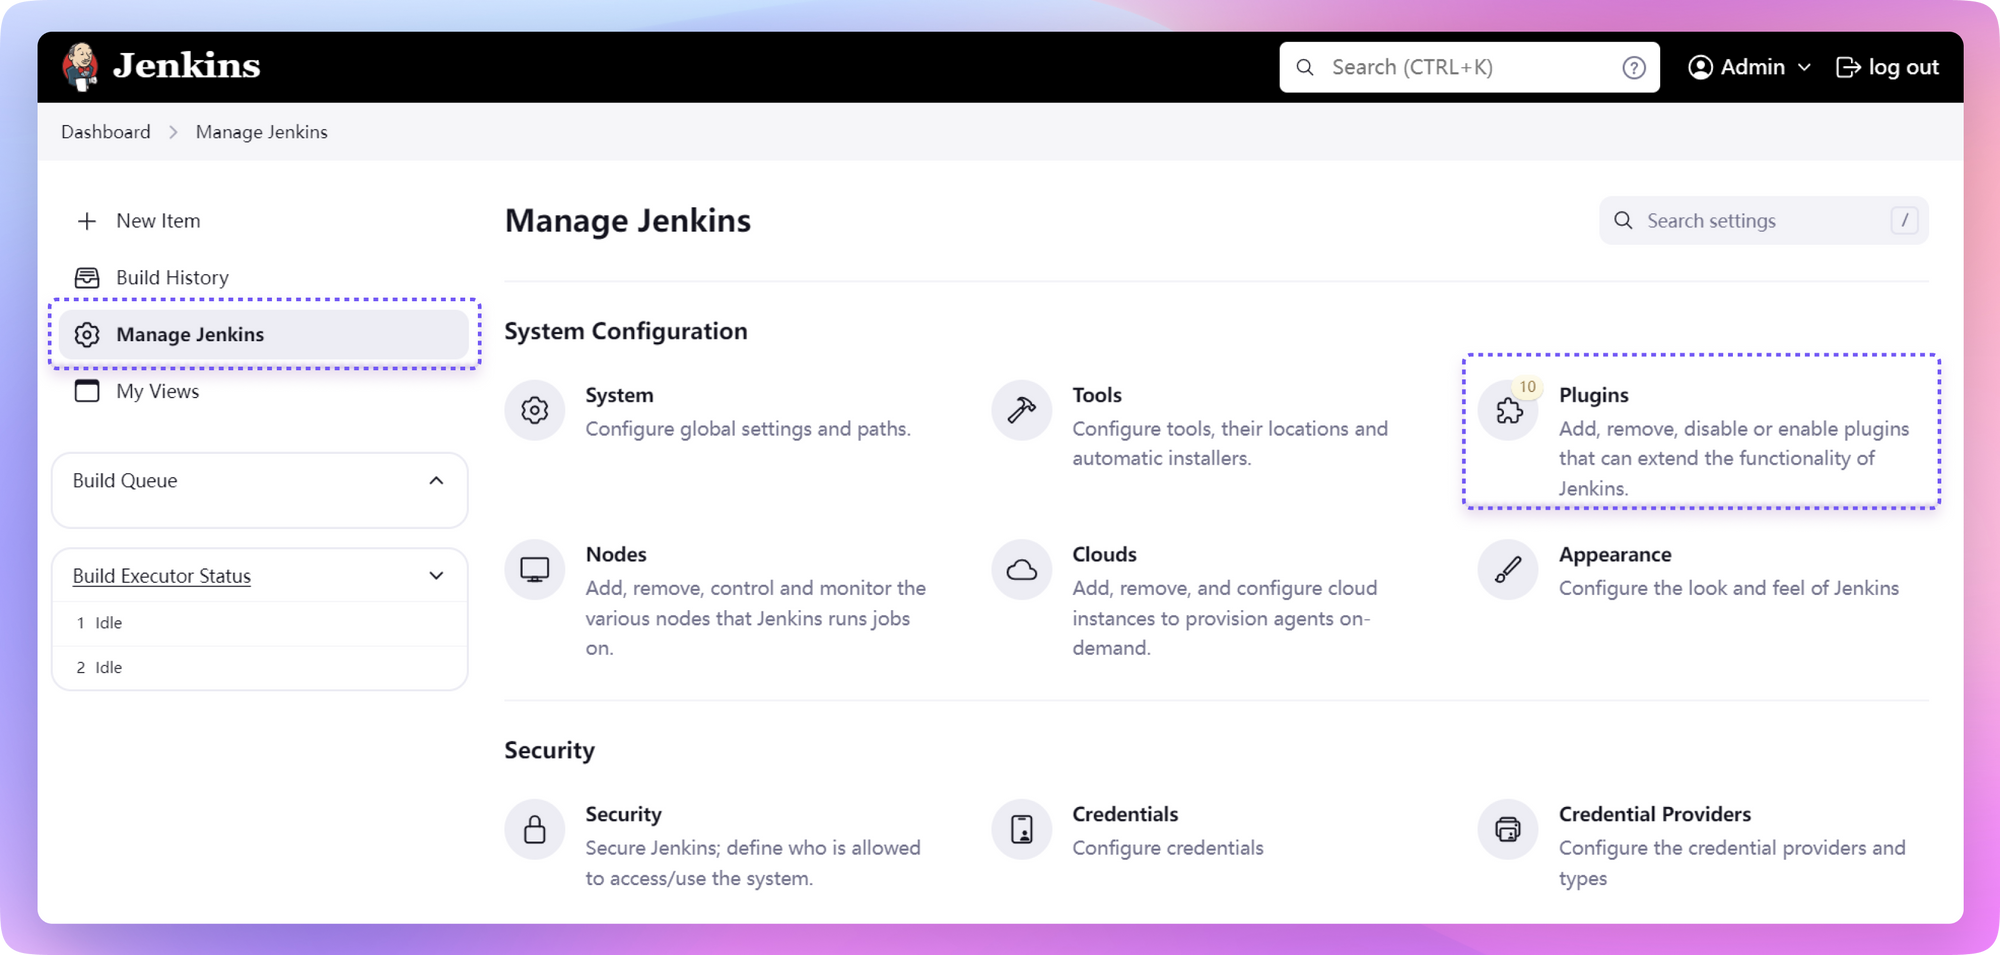Click the Plugins puzzle piece icon
The image size is (2000, 955).
1509,411
